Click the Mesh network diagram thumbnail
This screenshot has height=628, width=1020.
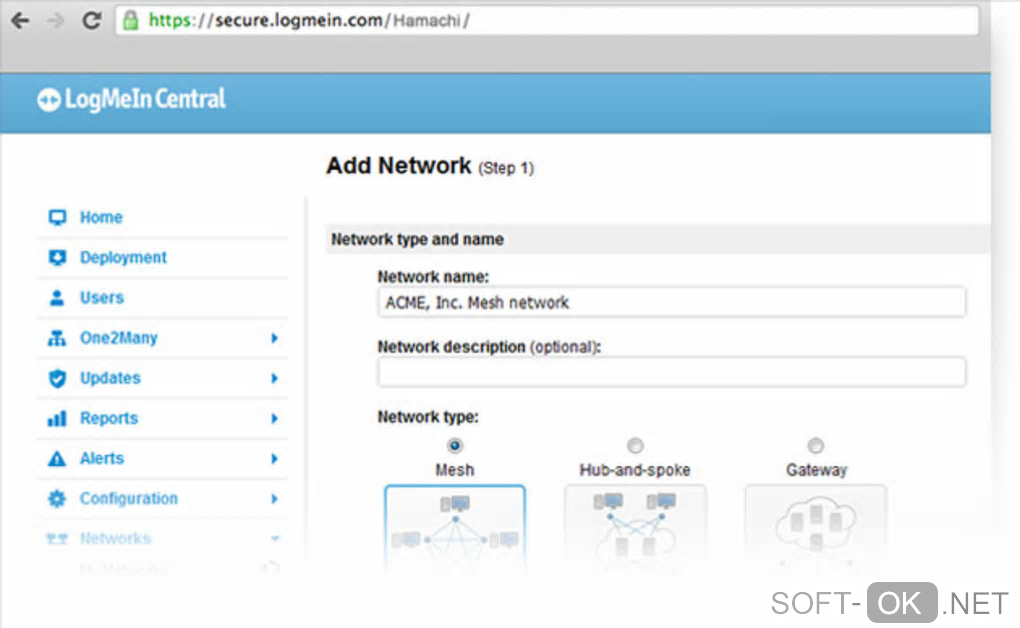point(455,530)
